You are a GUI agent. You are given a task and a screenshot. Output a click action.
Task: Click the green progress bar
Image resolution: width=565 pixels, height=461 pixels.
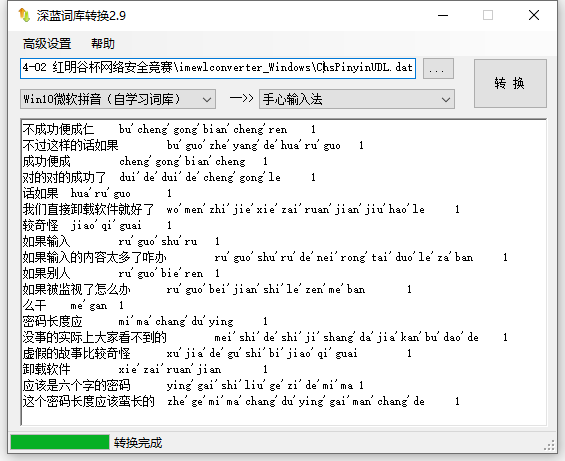[60, 442]
